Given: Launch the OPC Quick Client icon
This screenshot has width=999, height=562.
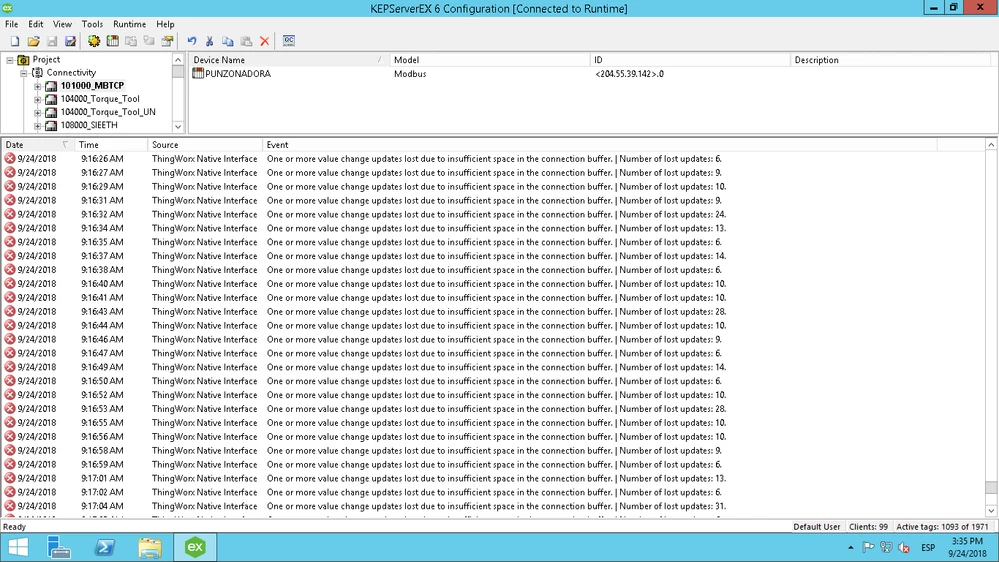Looking at the screenshot, I should click(x=289, y=41).
